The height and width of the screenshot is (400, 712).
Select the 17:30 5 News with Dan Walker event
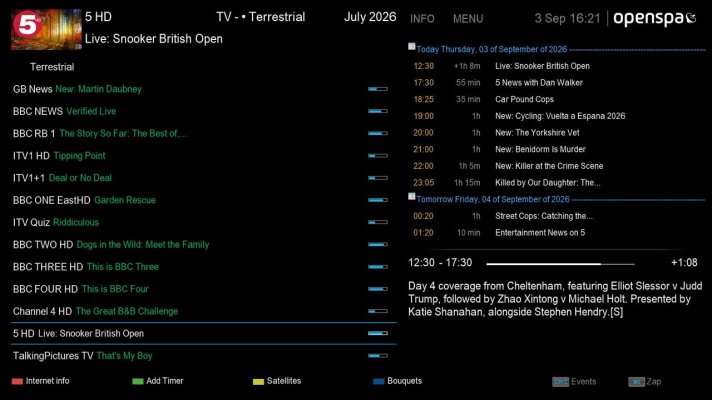[x=557, y=83]
